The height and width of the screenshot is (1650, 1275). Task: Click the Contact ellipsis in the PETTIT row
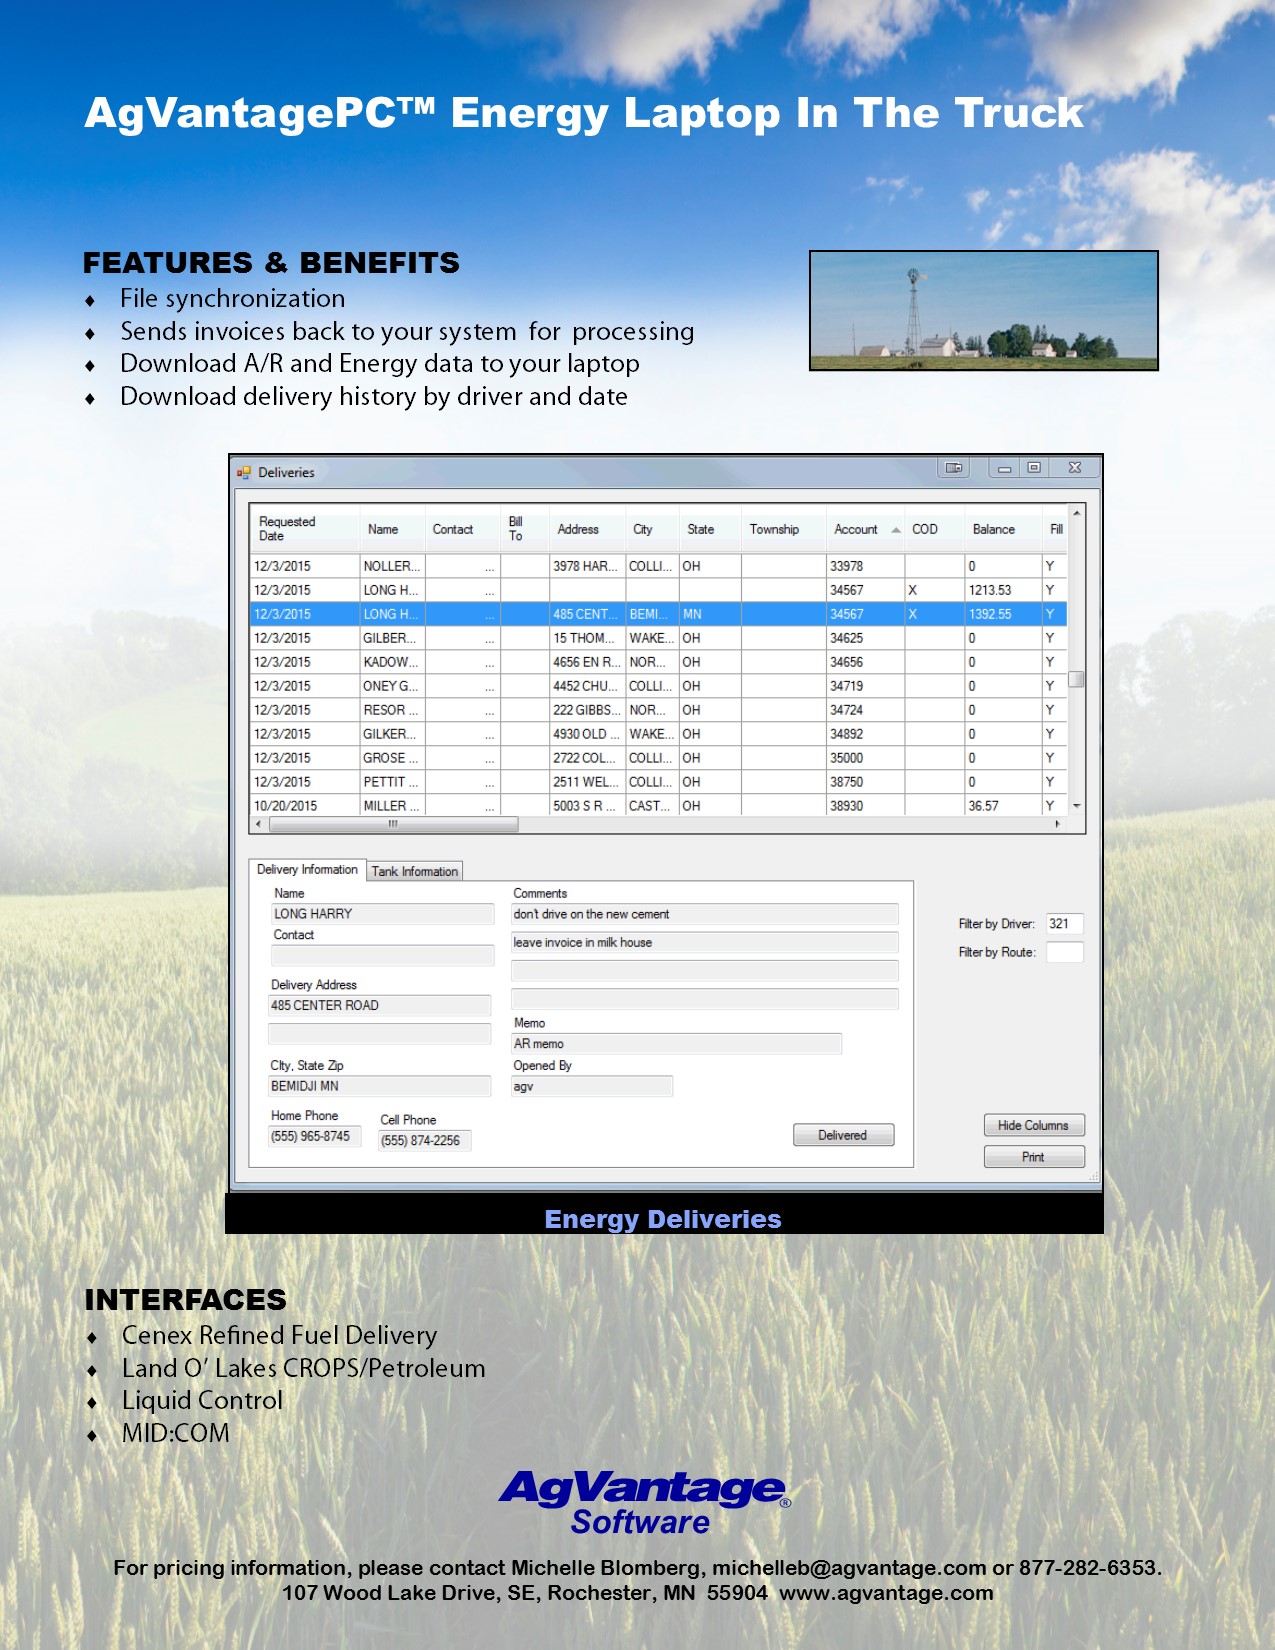489,783
